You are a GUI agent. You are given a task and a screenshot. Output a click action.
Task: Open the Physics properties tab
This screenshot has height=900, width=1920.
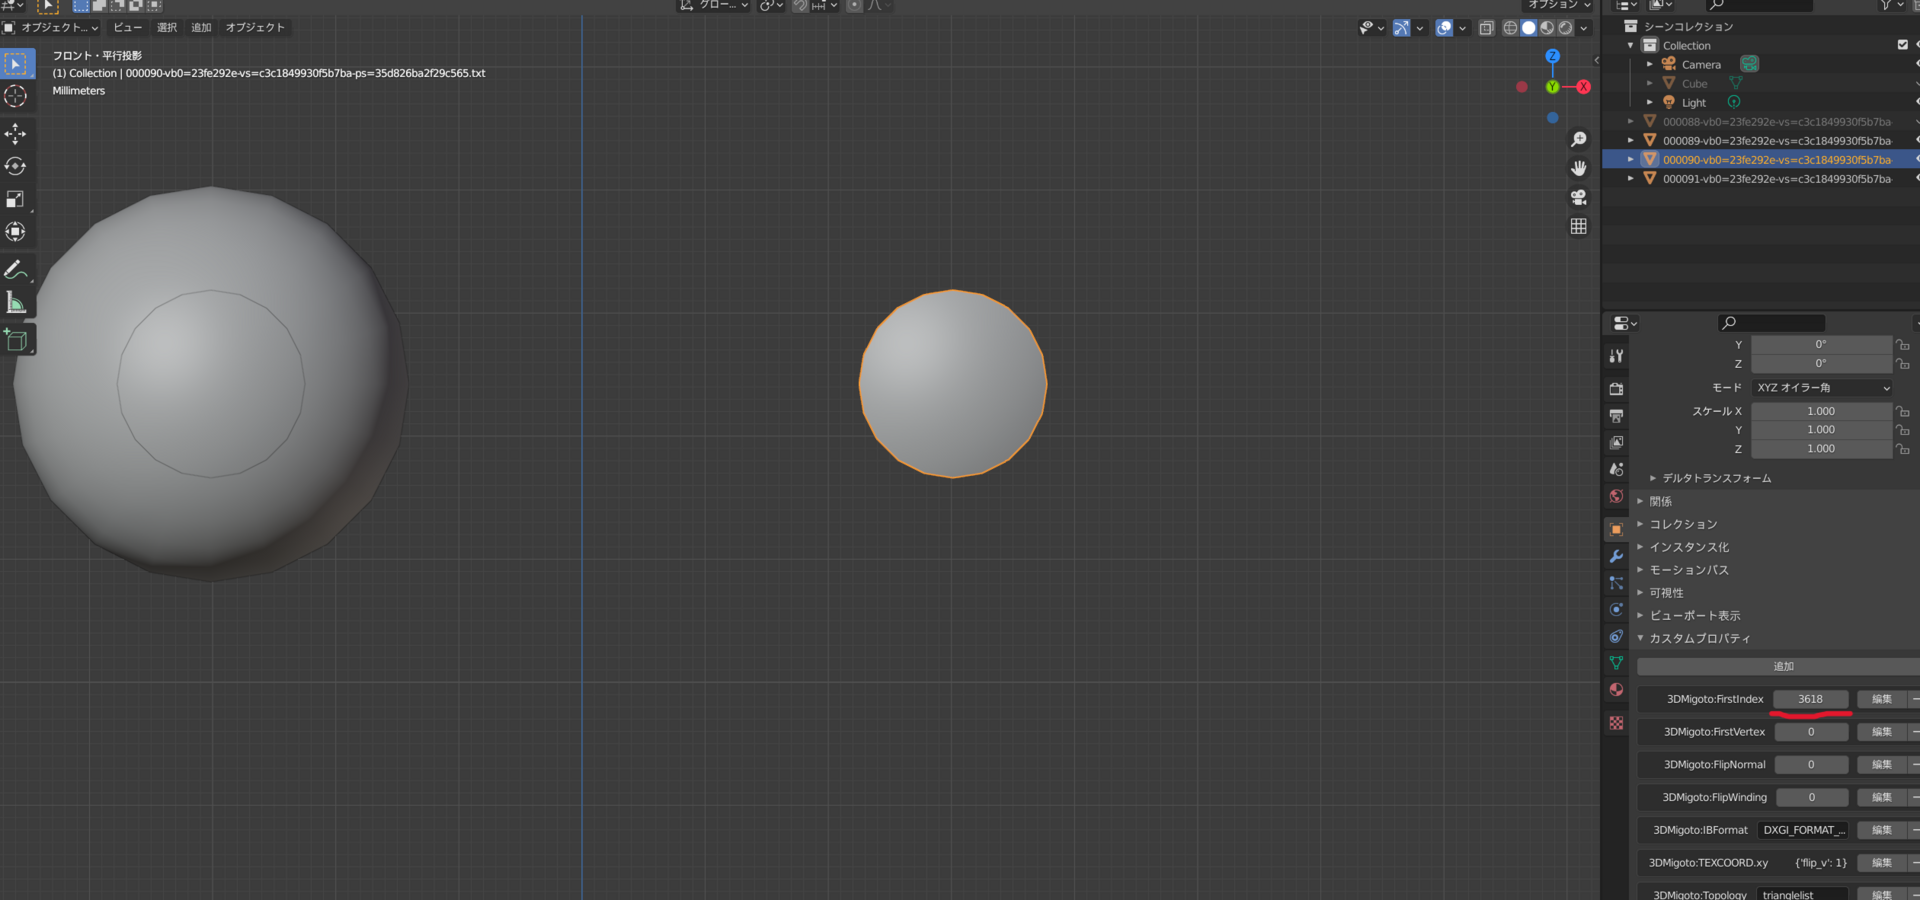[x=1616, y=609]
